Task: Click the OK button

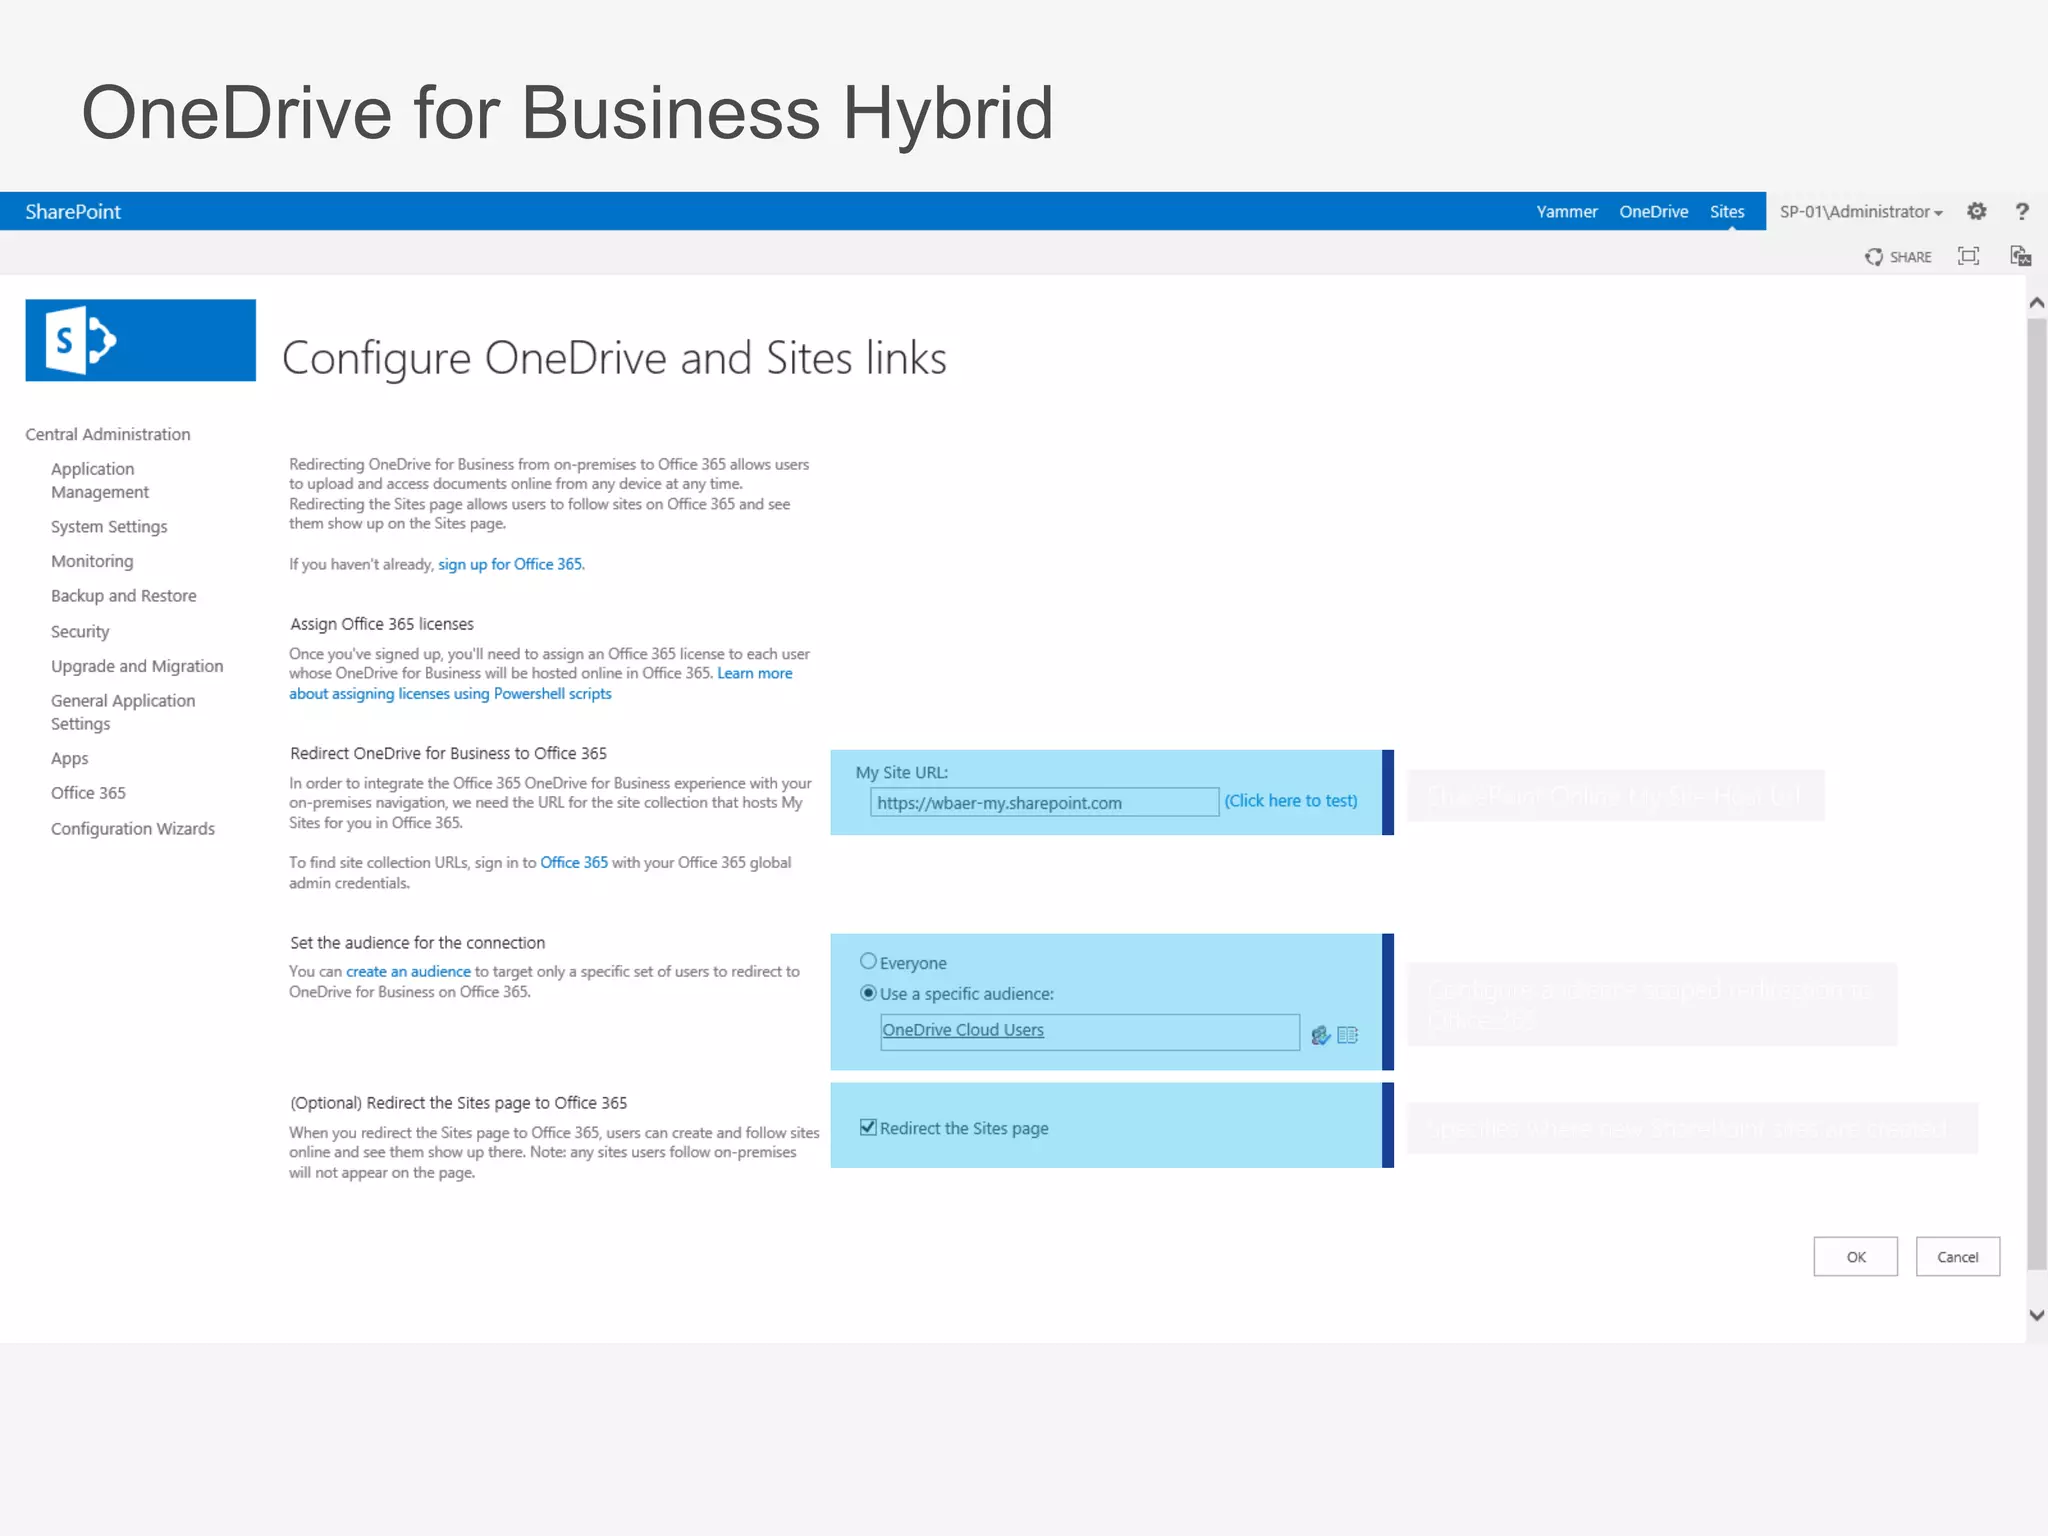Action: (1855, 1257)
